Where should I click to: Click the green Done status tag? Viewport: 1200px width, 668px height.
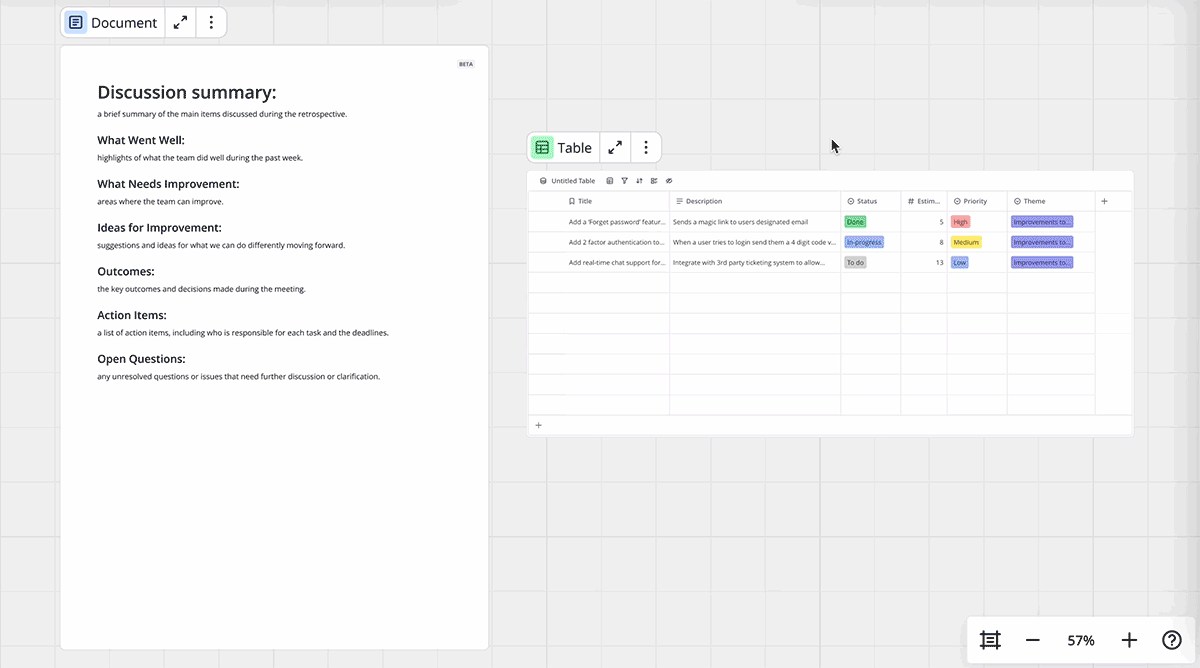(855, 222)
